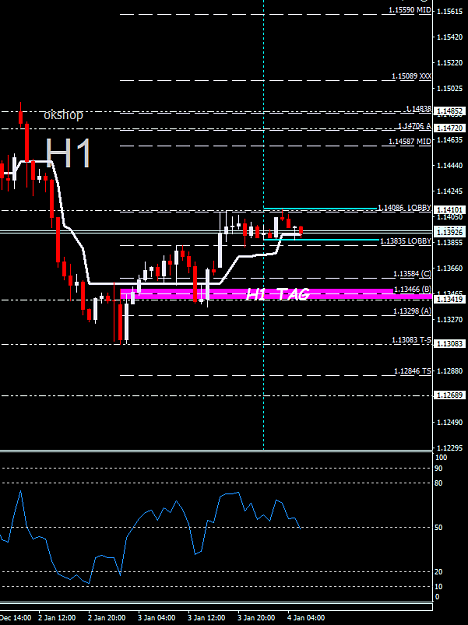Click the boxed 1.14720 price tag on axis
The image size is (468, 625).
coord(450,128)
